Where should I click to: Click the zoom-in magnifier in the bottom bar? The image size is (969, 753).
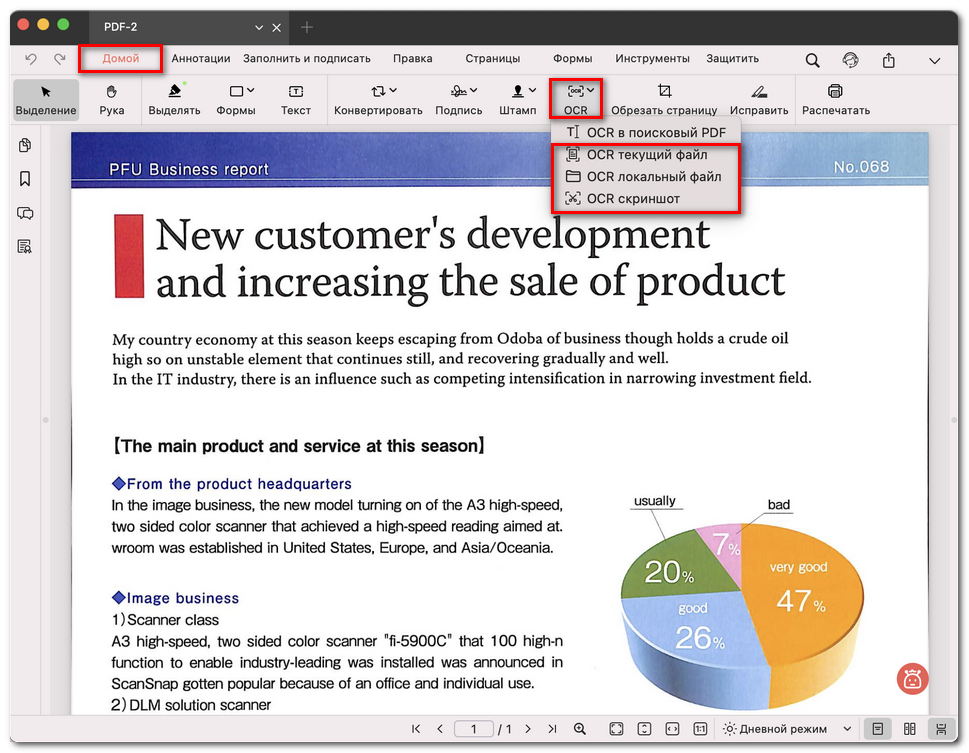tap(580, 729)
